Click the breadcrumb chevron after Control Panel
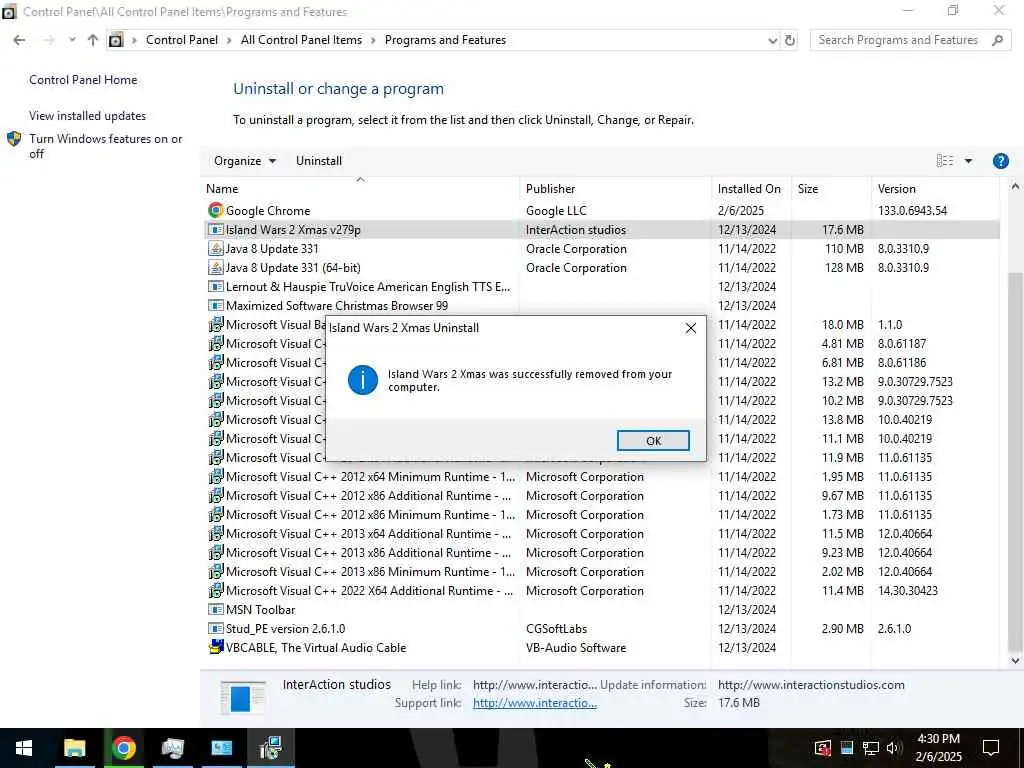 tap(229, 40)
